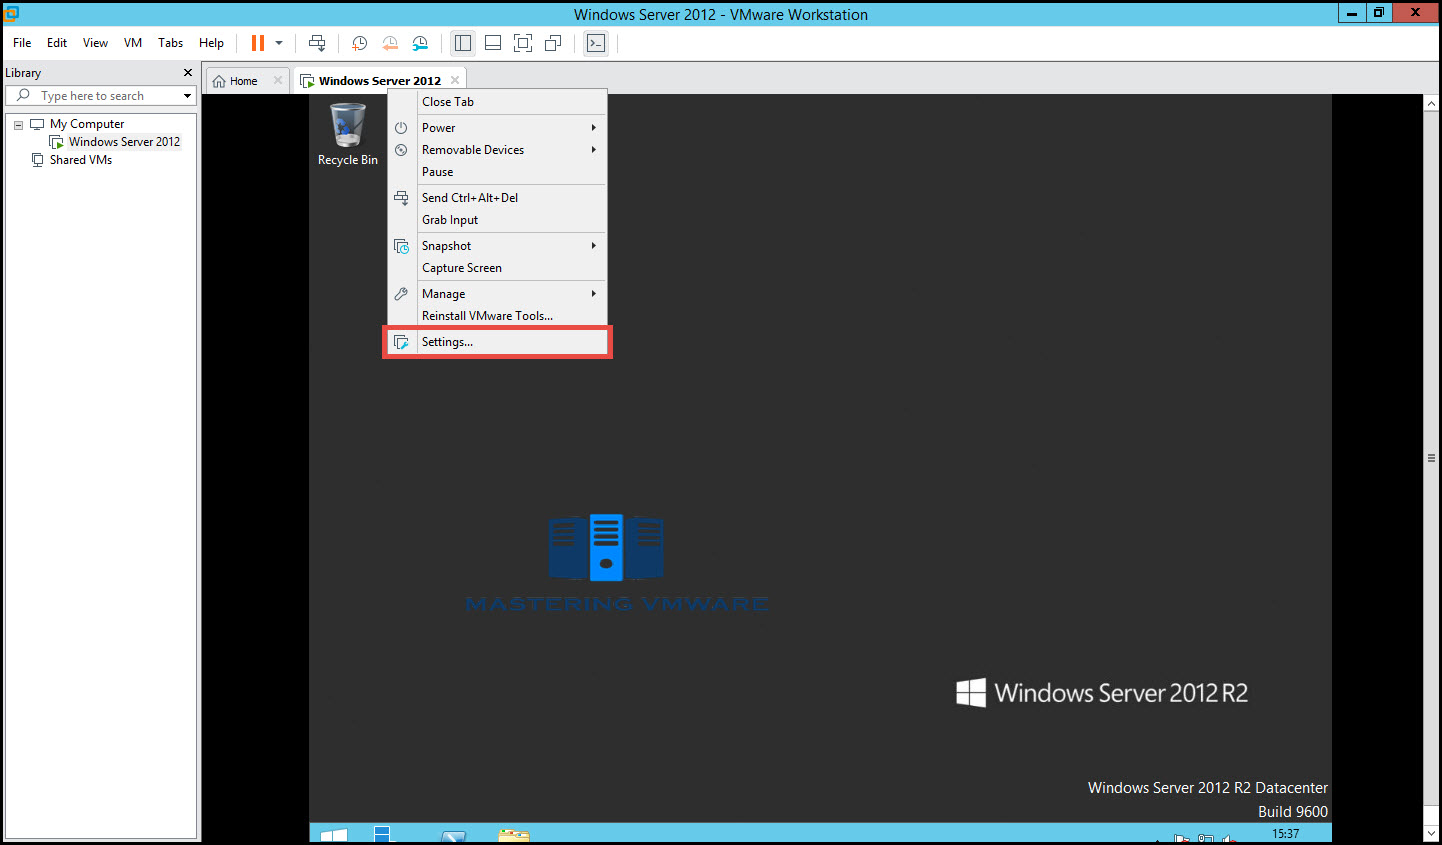1442x845 pixels.
Task: Open the Edit menu
Action: [x=57, y=43]
